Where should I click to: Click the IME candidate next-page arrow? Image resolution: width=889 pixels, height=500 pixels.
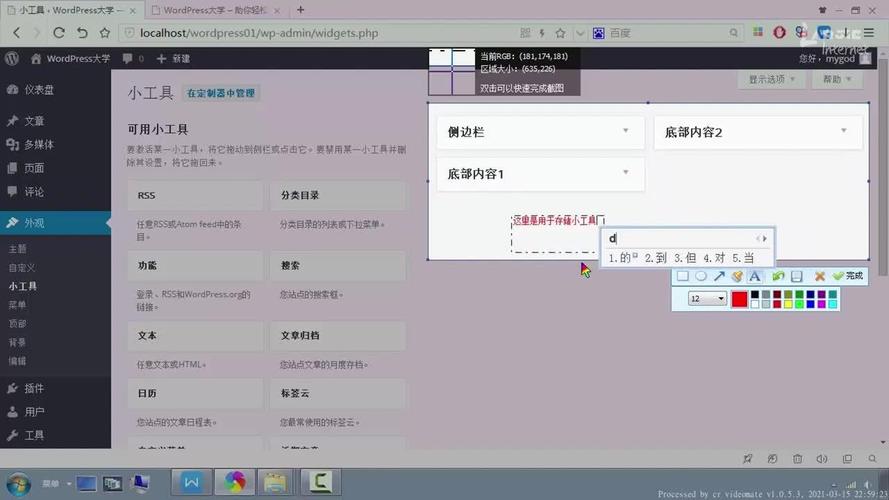click(x=765, y=239)
